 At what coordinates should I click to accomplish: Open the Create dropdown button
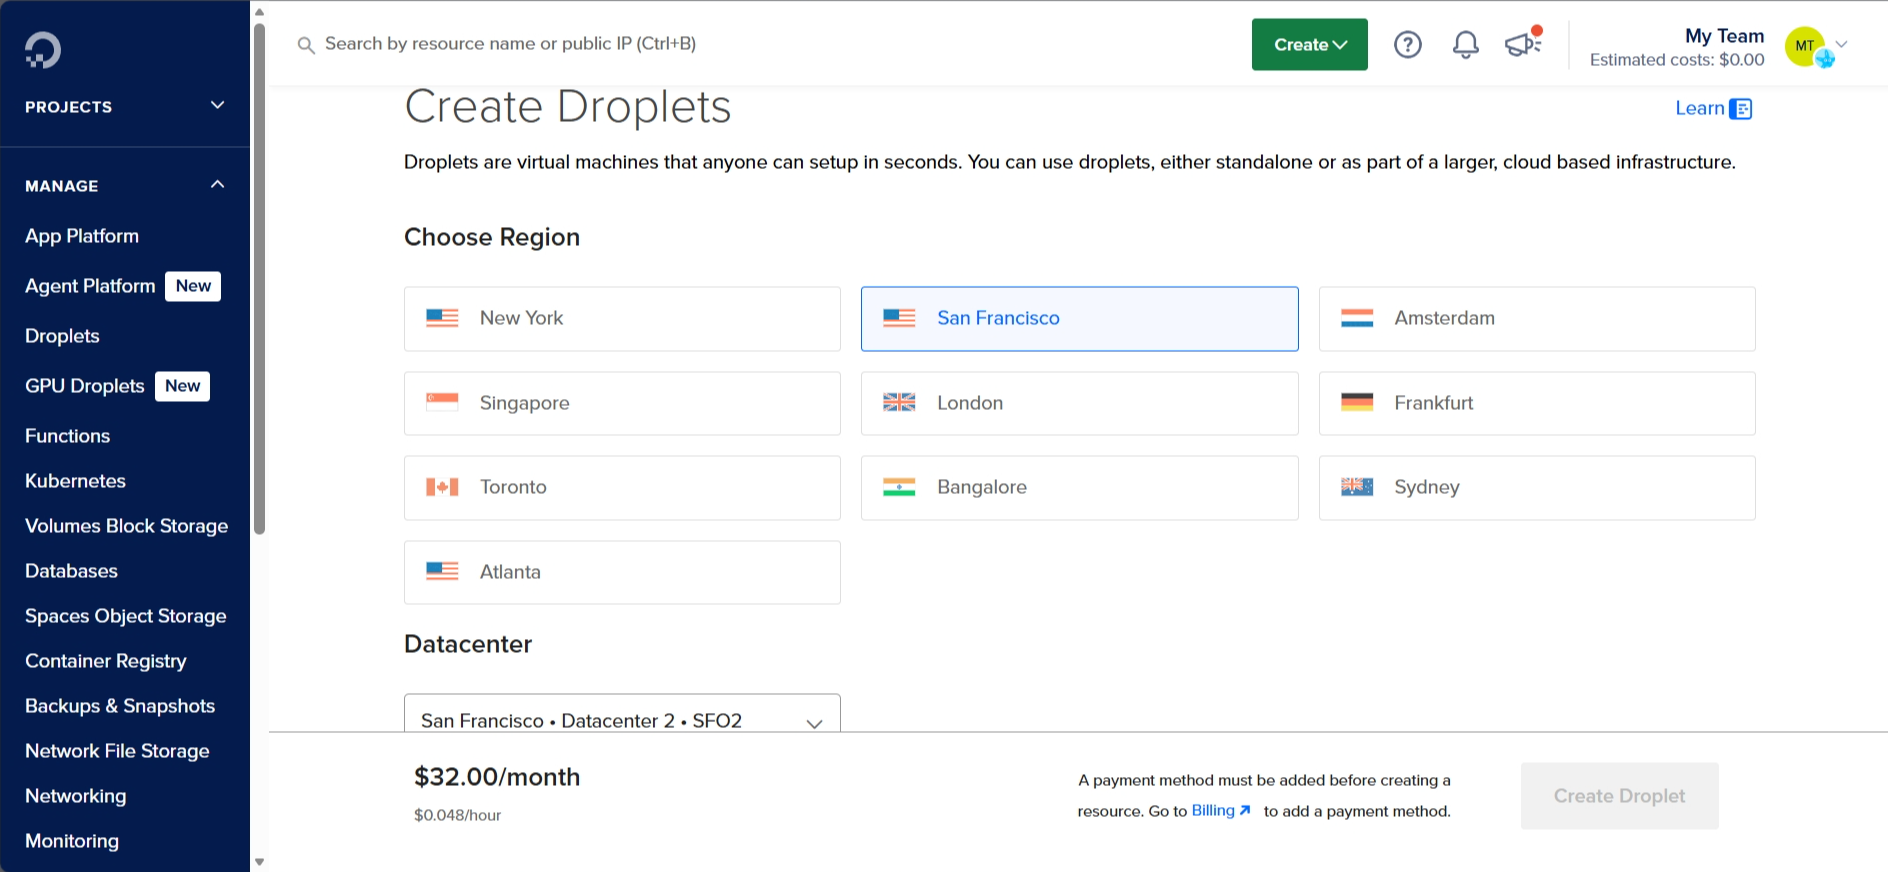(1310, 44)
